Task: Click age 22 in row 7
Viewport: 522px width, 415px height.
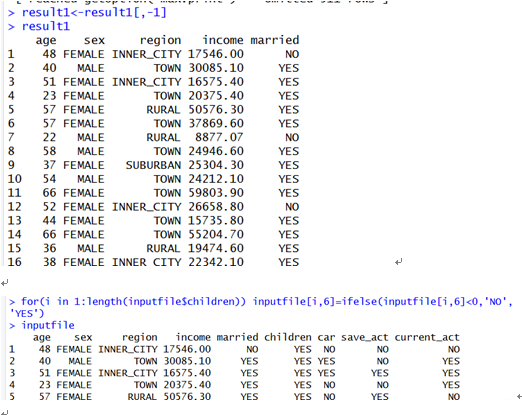Action: click(49, 137)
